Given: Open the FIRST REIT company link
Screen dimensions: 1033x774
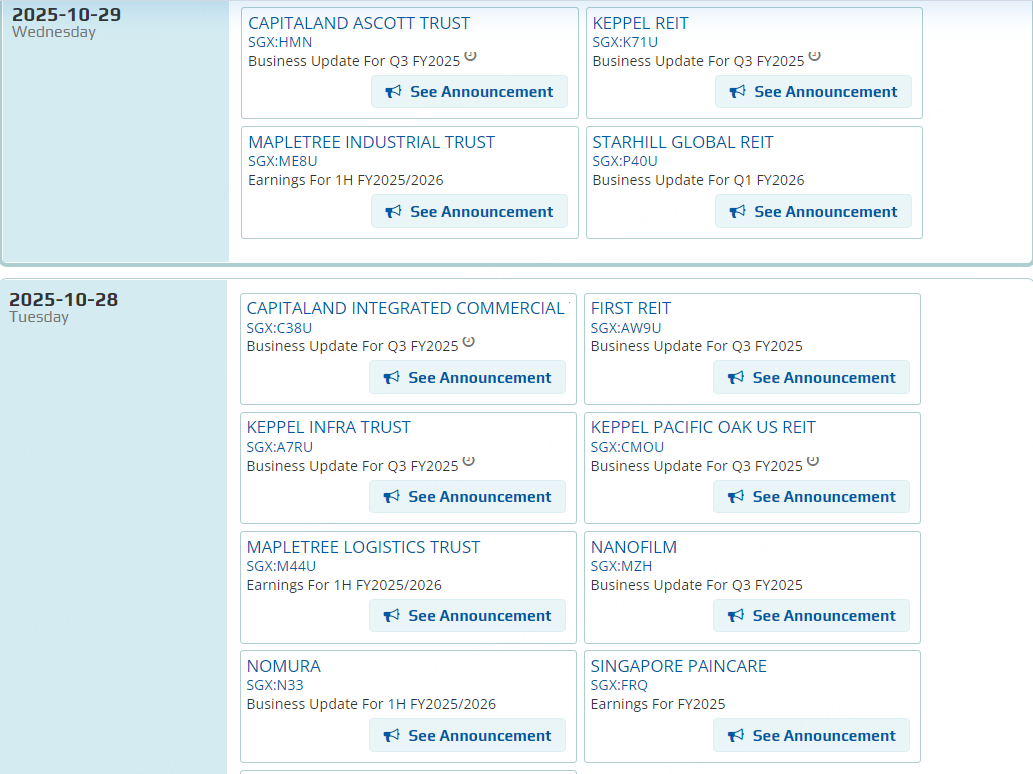Looking at the screenshot, I should (x=630, y=308).
